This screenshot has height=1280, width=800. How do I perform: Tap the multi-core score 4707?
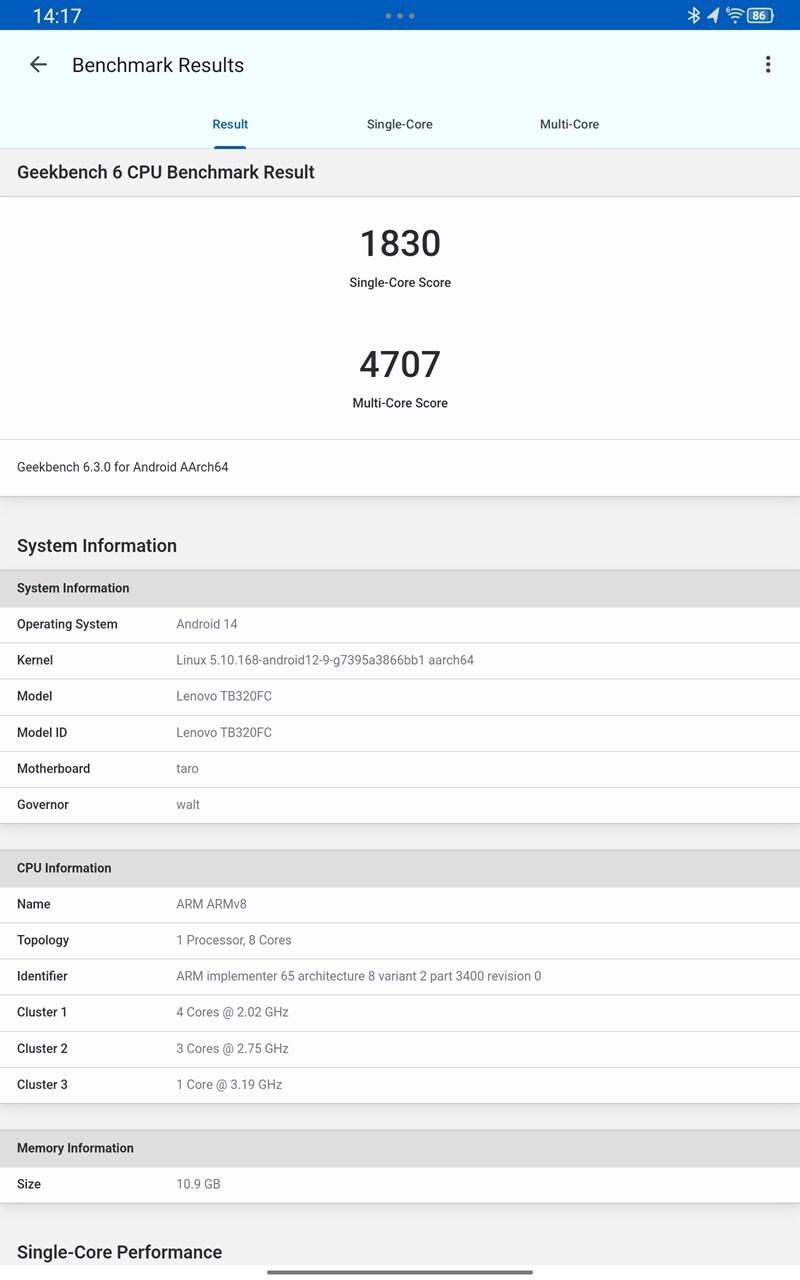pos(400,364)
